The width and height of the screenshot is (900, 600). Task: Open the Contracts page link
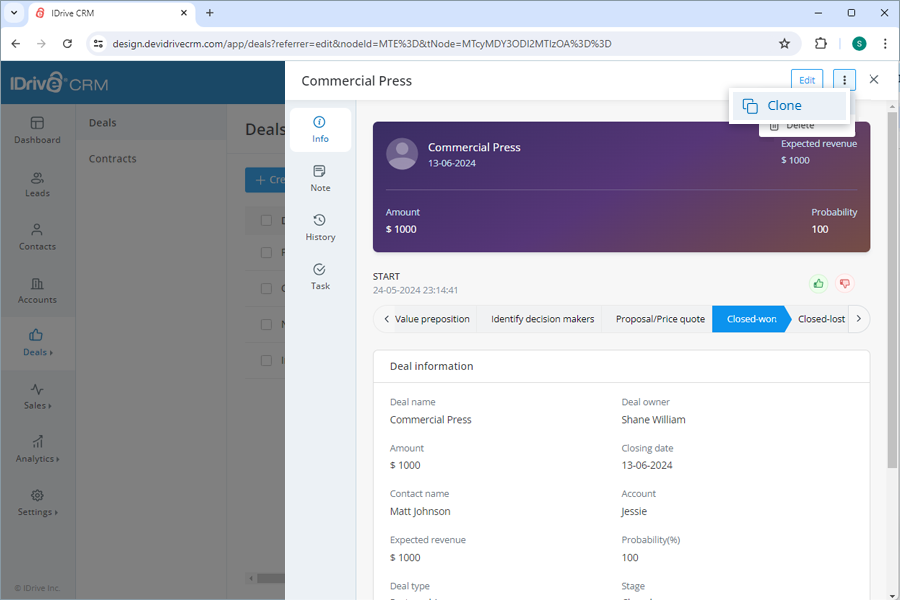click(113, 158)
